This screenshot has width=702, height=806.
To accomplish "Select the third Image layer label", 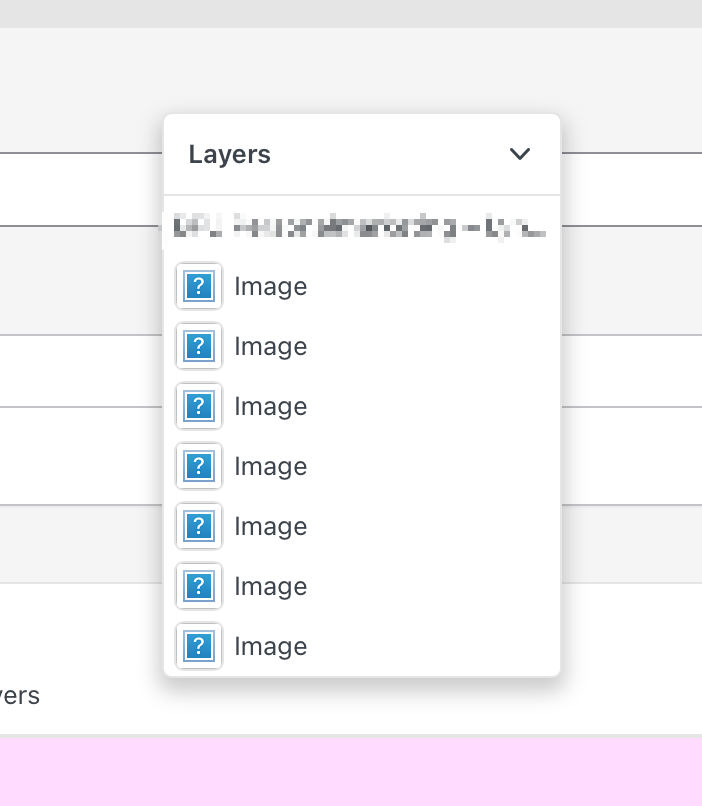I will click(x=270, y=407).
